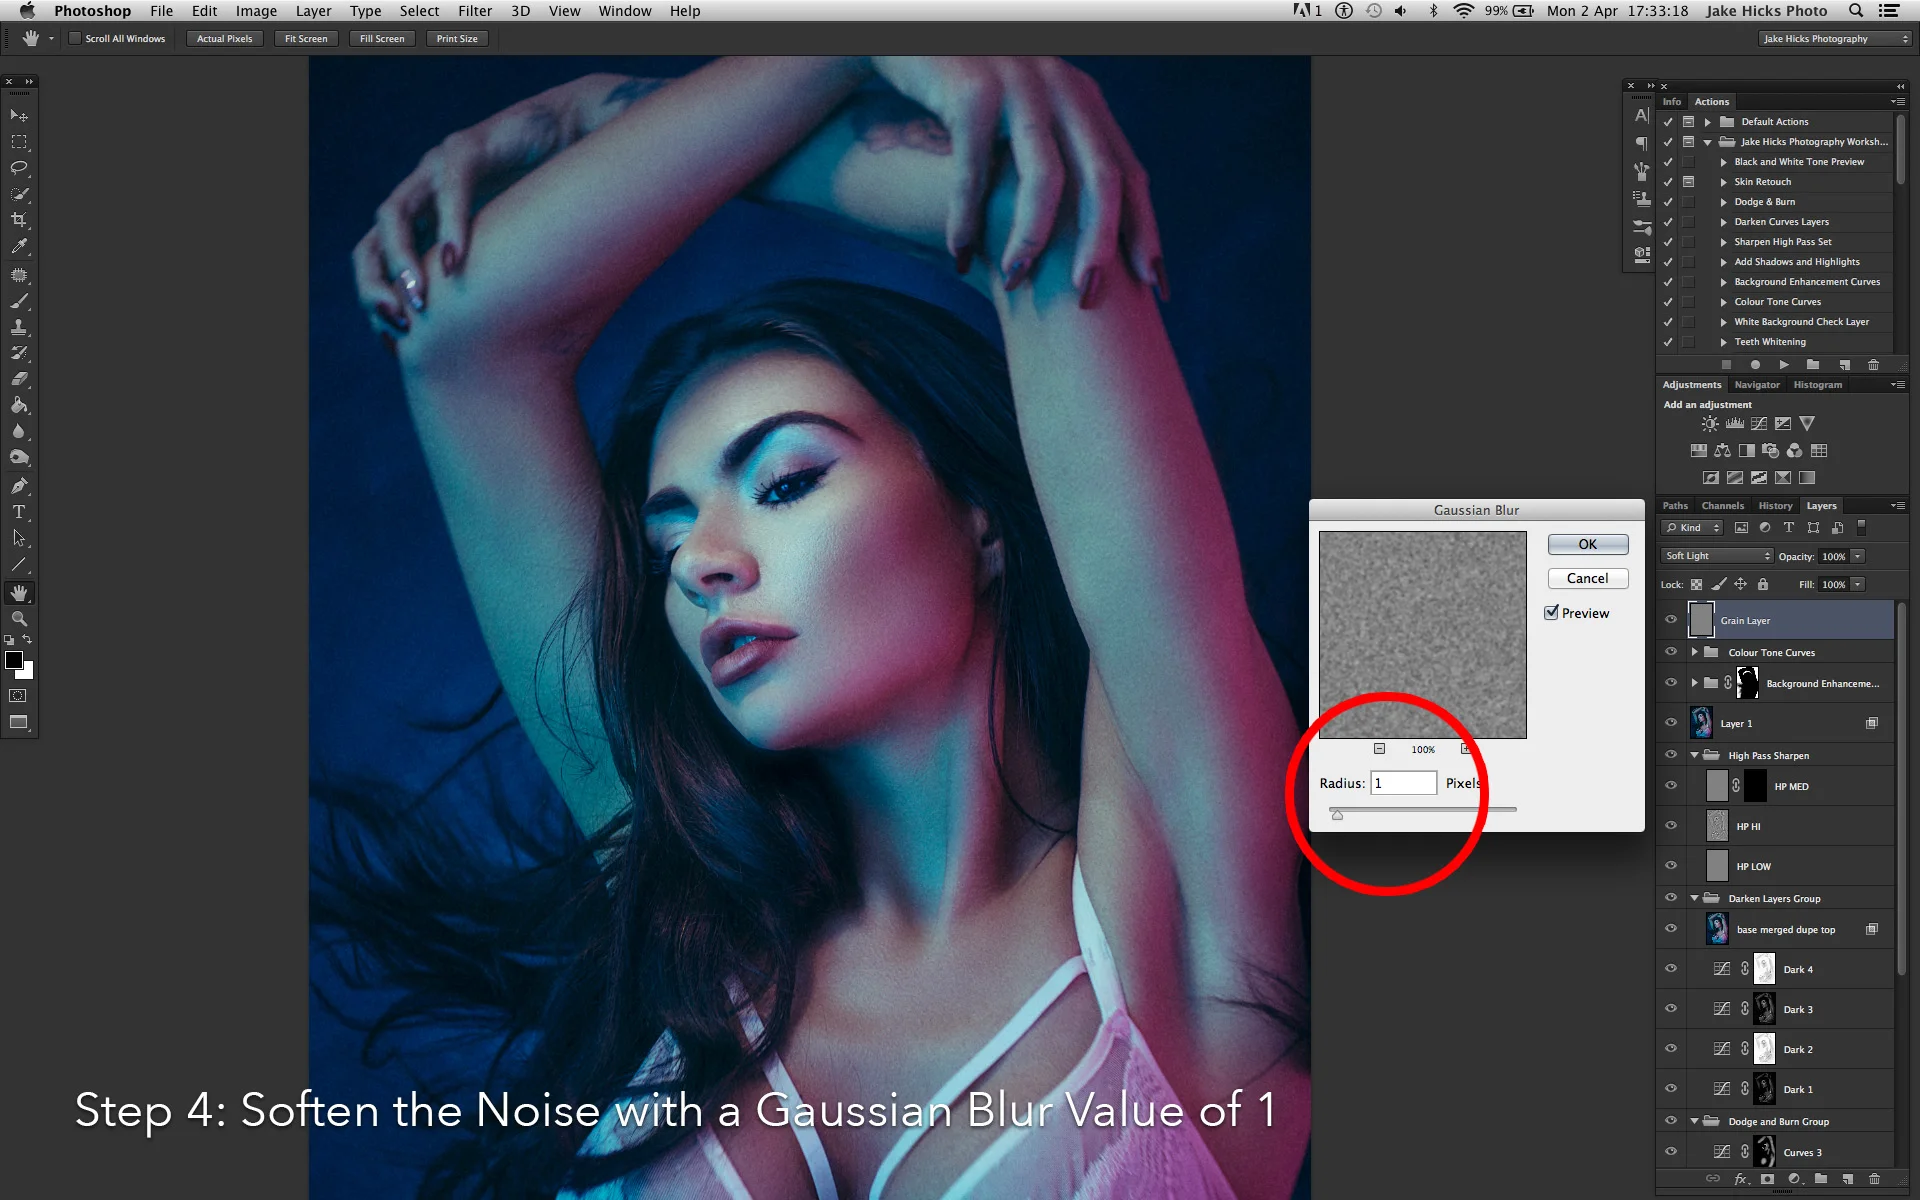The height and width of the screenshot is (1200, 1920).
Task: Open the Paragraph panel icon
Action: tap(1641, 143)
